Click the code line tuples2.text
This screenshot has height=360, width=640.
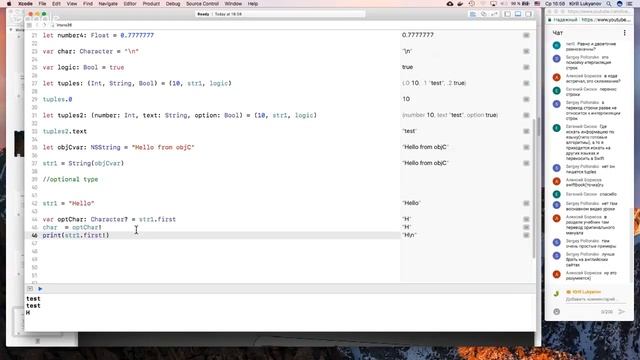tap(64, 131)
